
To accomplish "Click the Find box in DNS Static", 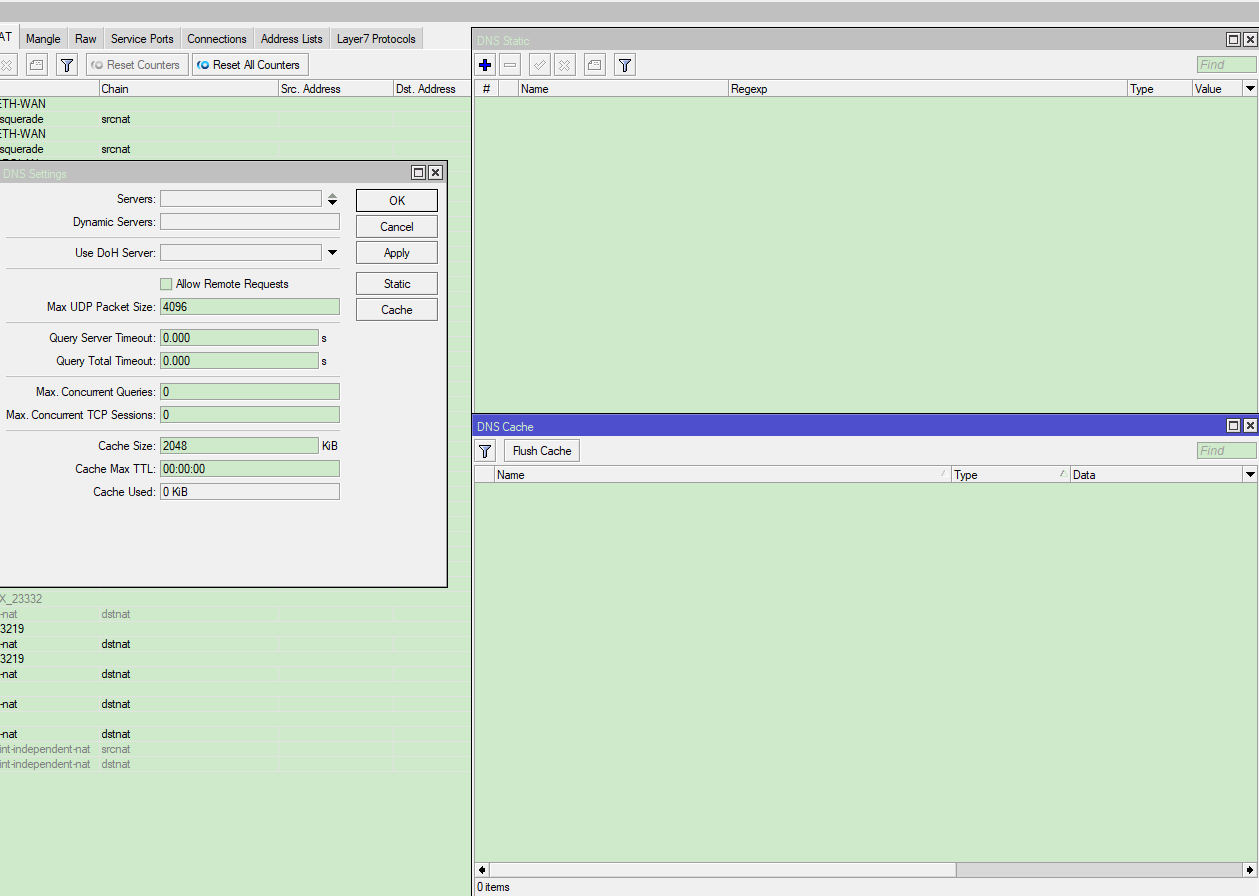I will (1226, 65).
